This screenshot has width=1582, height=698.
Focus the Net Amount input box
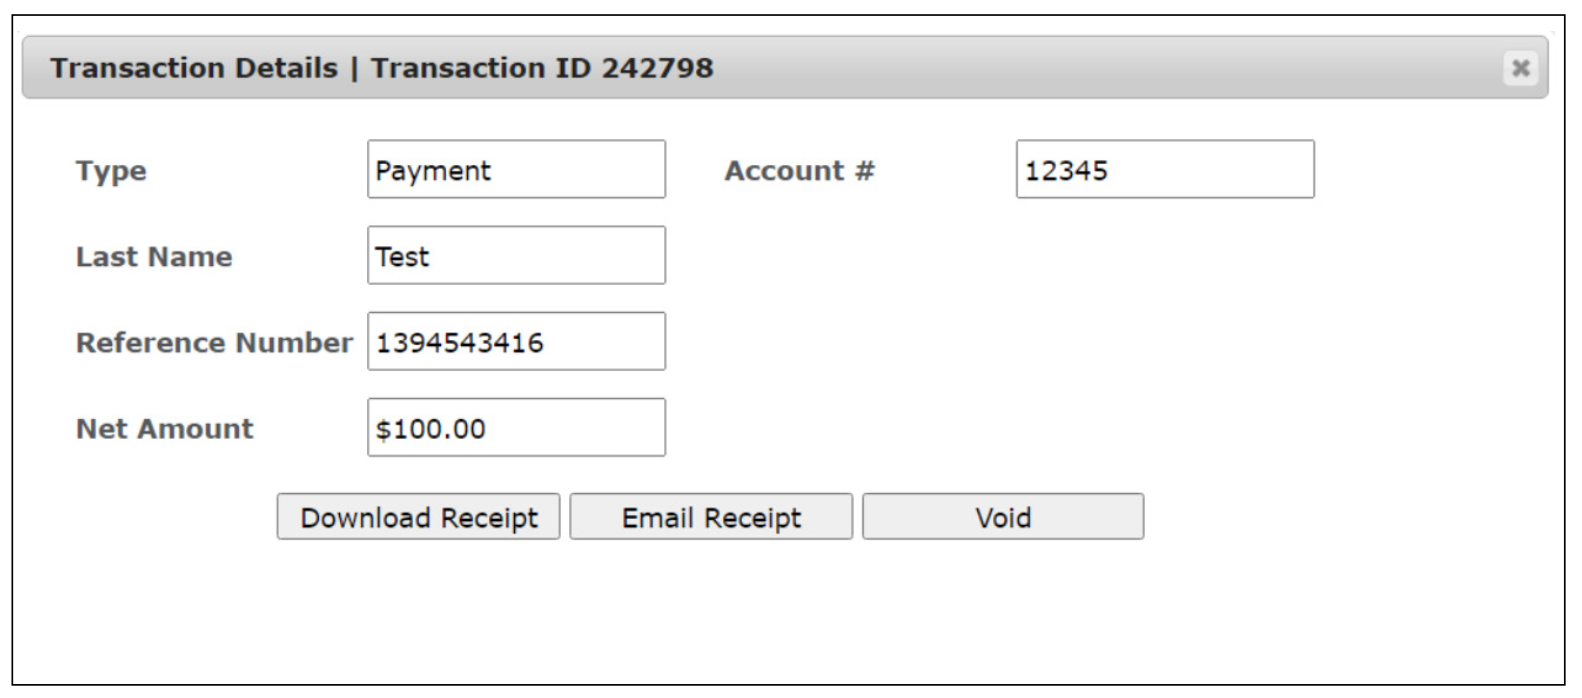tap(516, 428)
